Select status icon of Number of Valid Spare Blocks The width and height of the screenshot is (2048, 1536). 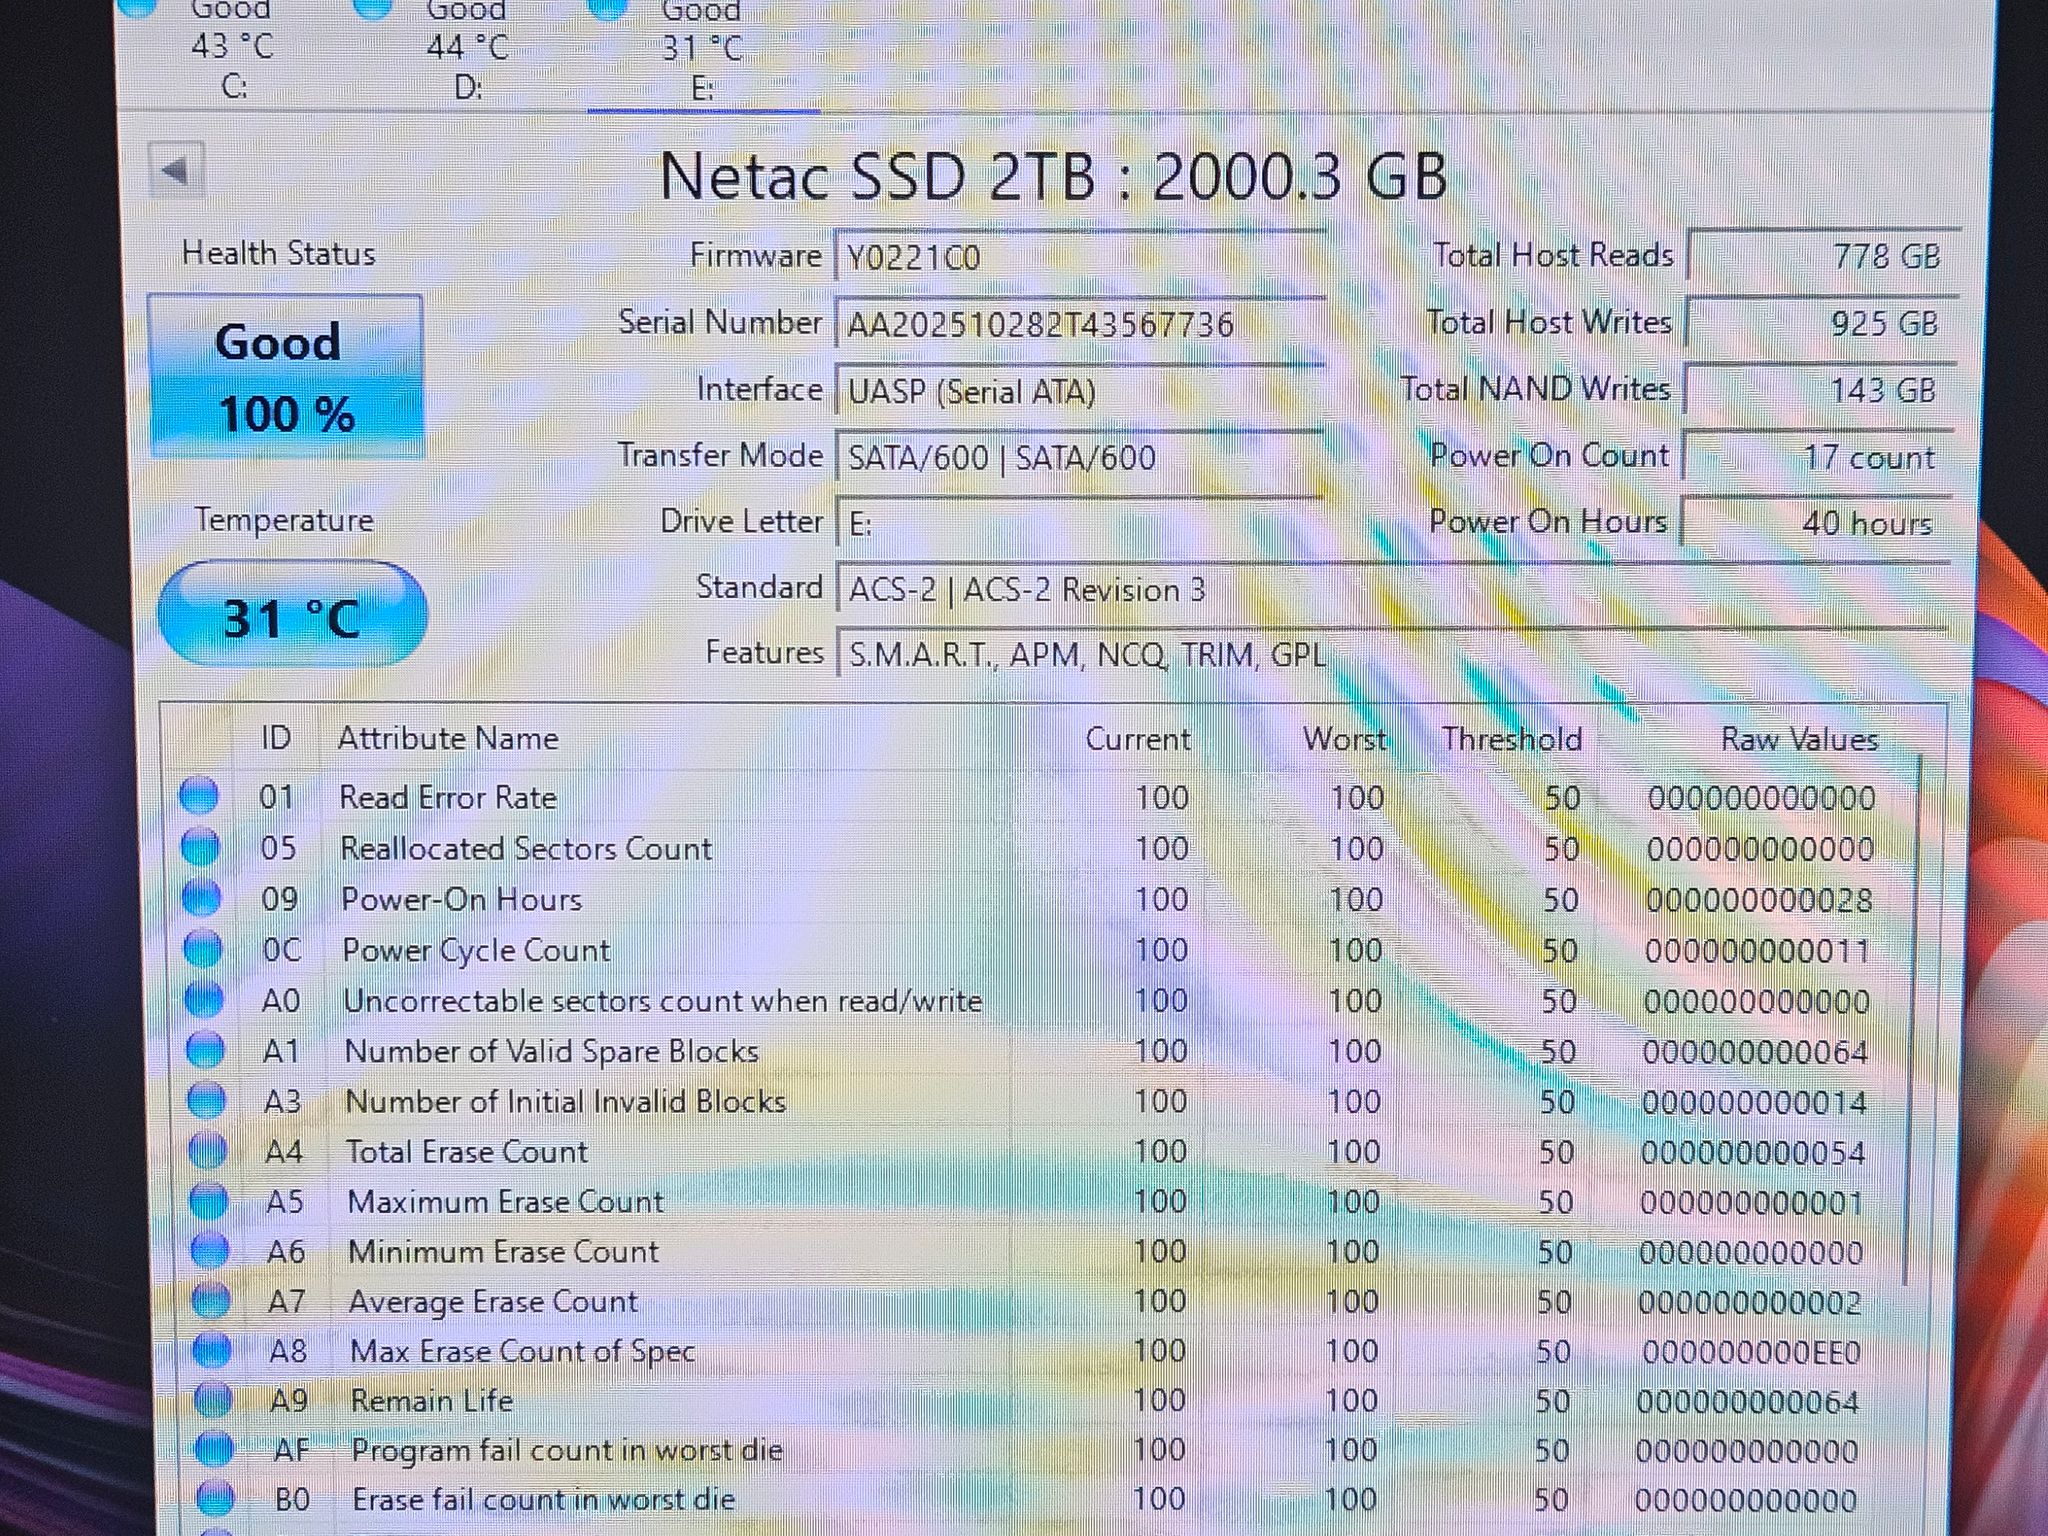coord(206,1049)
